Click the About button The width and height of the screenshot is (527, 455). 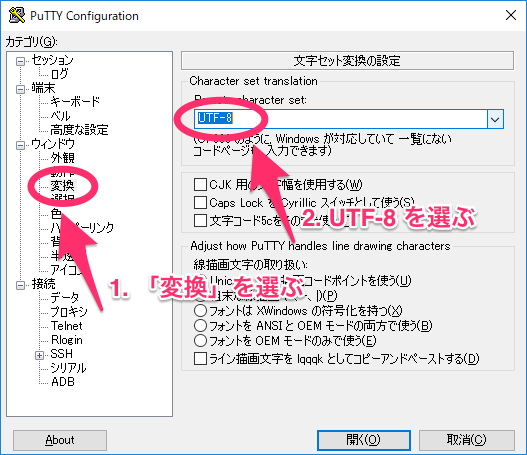point(60,440)
